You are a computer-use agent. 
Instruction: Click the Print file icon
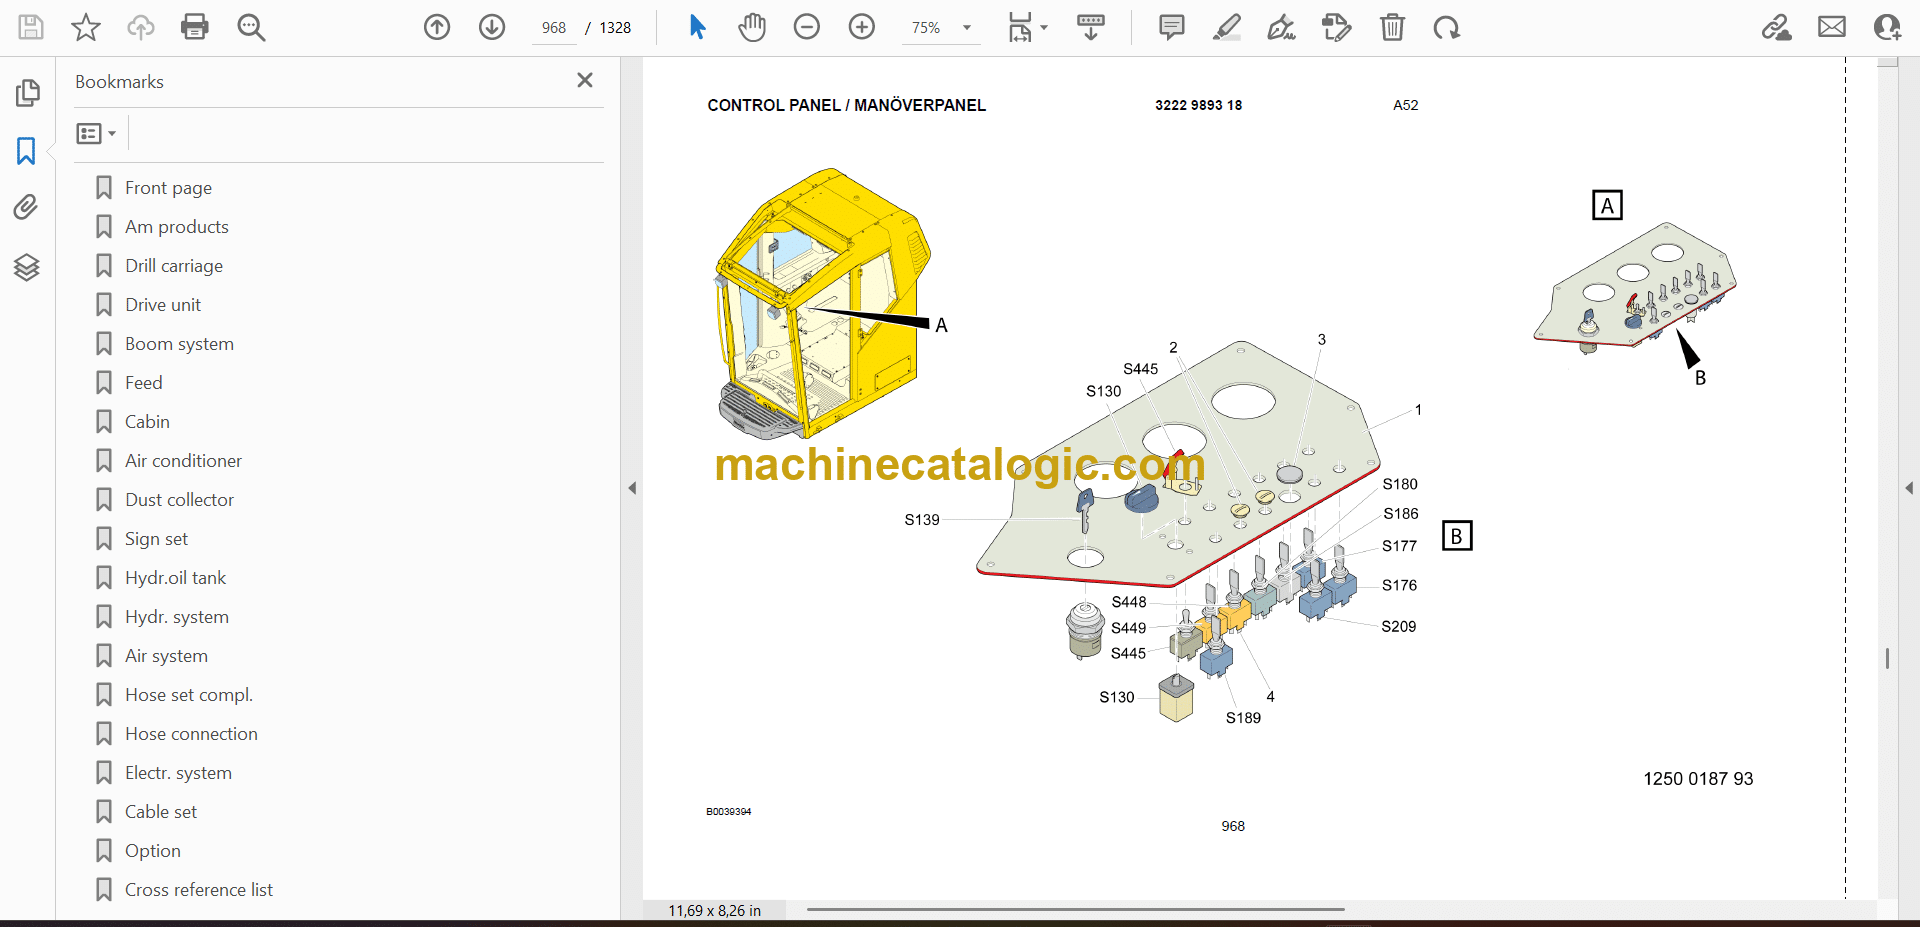[195, 27]
